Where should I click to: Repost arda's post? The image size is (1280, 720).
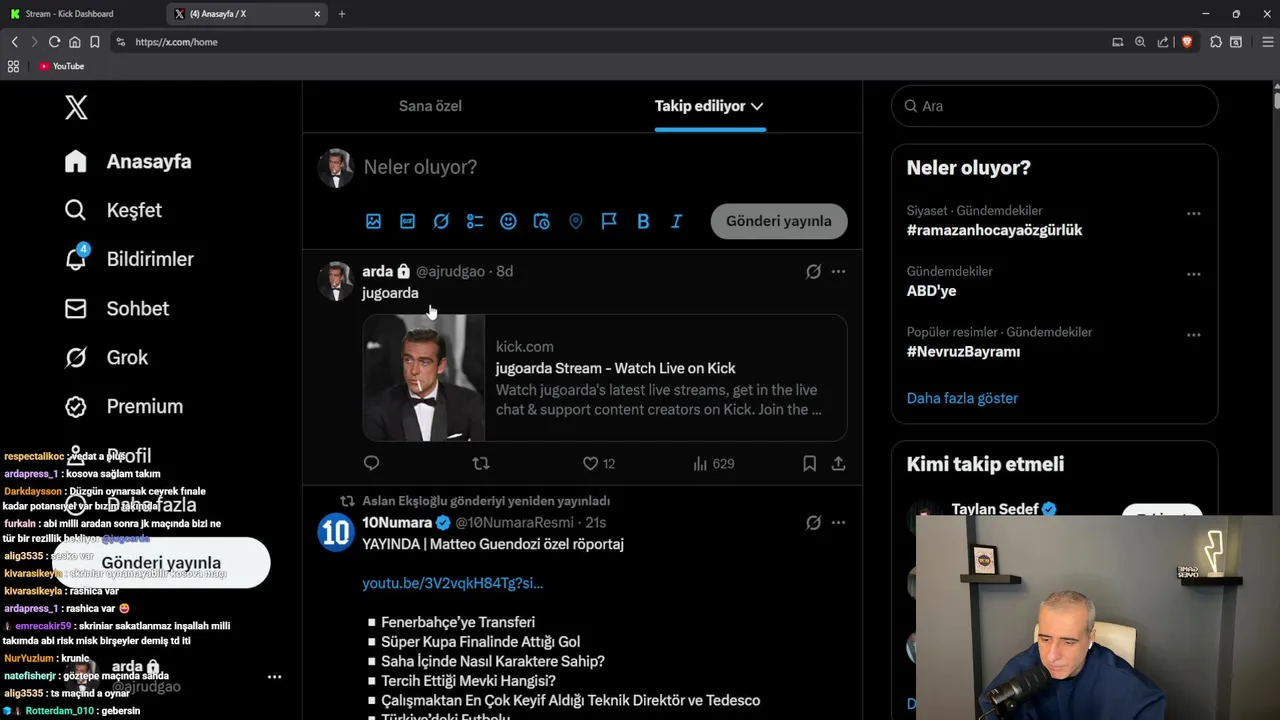[481, 463]
